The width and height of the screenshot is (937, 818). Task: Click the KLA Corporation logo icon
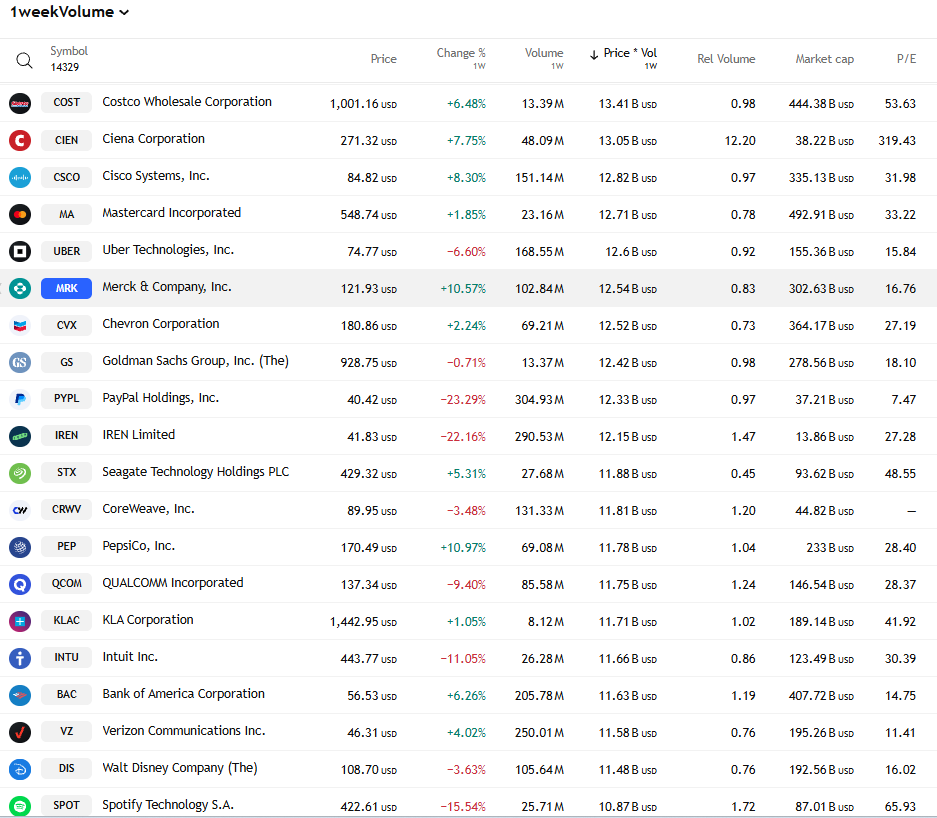coord(20,621)
